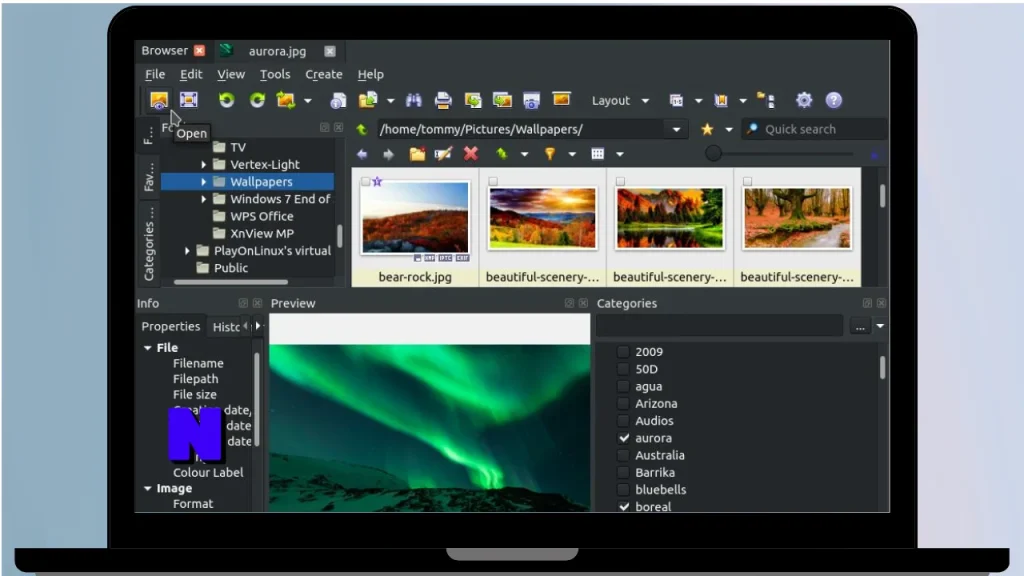Open the folder path history dropdown
Screen dimensions: 1024x576
(677, 129)
